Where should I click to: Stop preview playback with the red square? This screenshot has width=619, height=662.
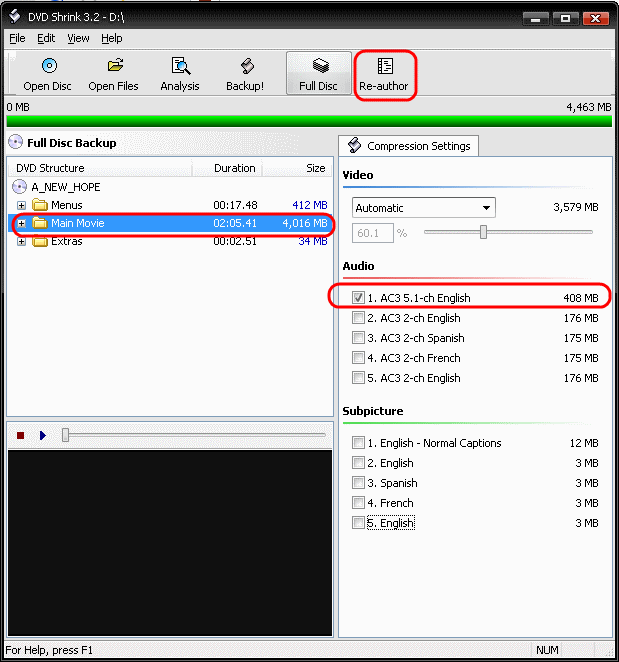[x=20, y=435]
